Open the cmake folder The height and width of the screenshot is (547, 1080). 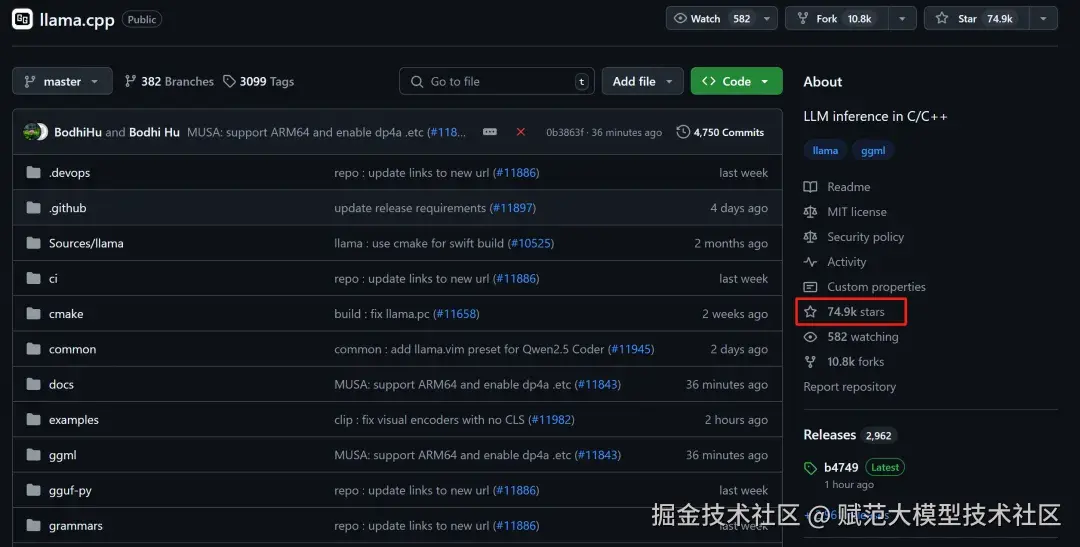(66, 314)
